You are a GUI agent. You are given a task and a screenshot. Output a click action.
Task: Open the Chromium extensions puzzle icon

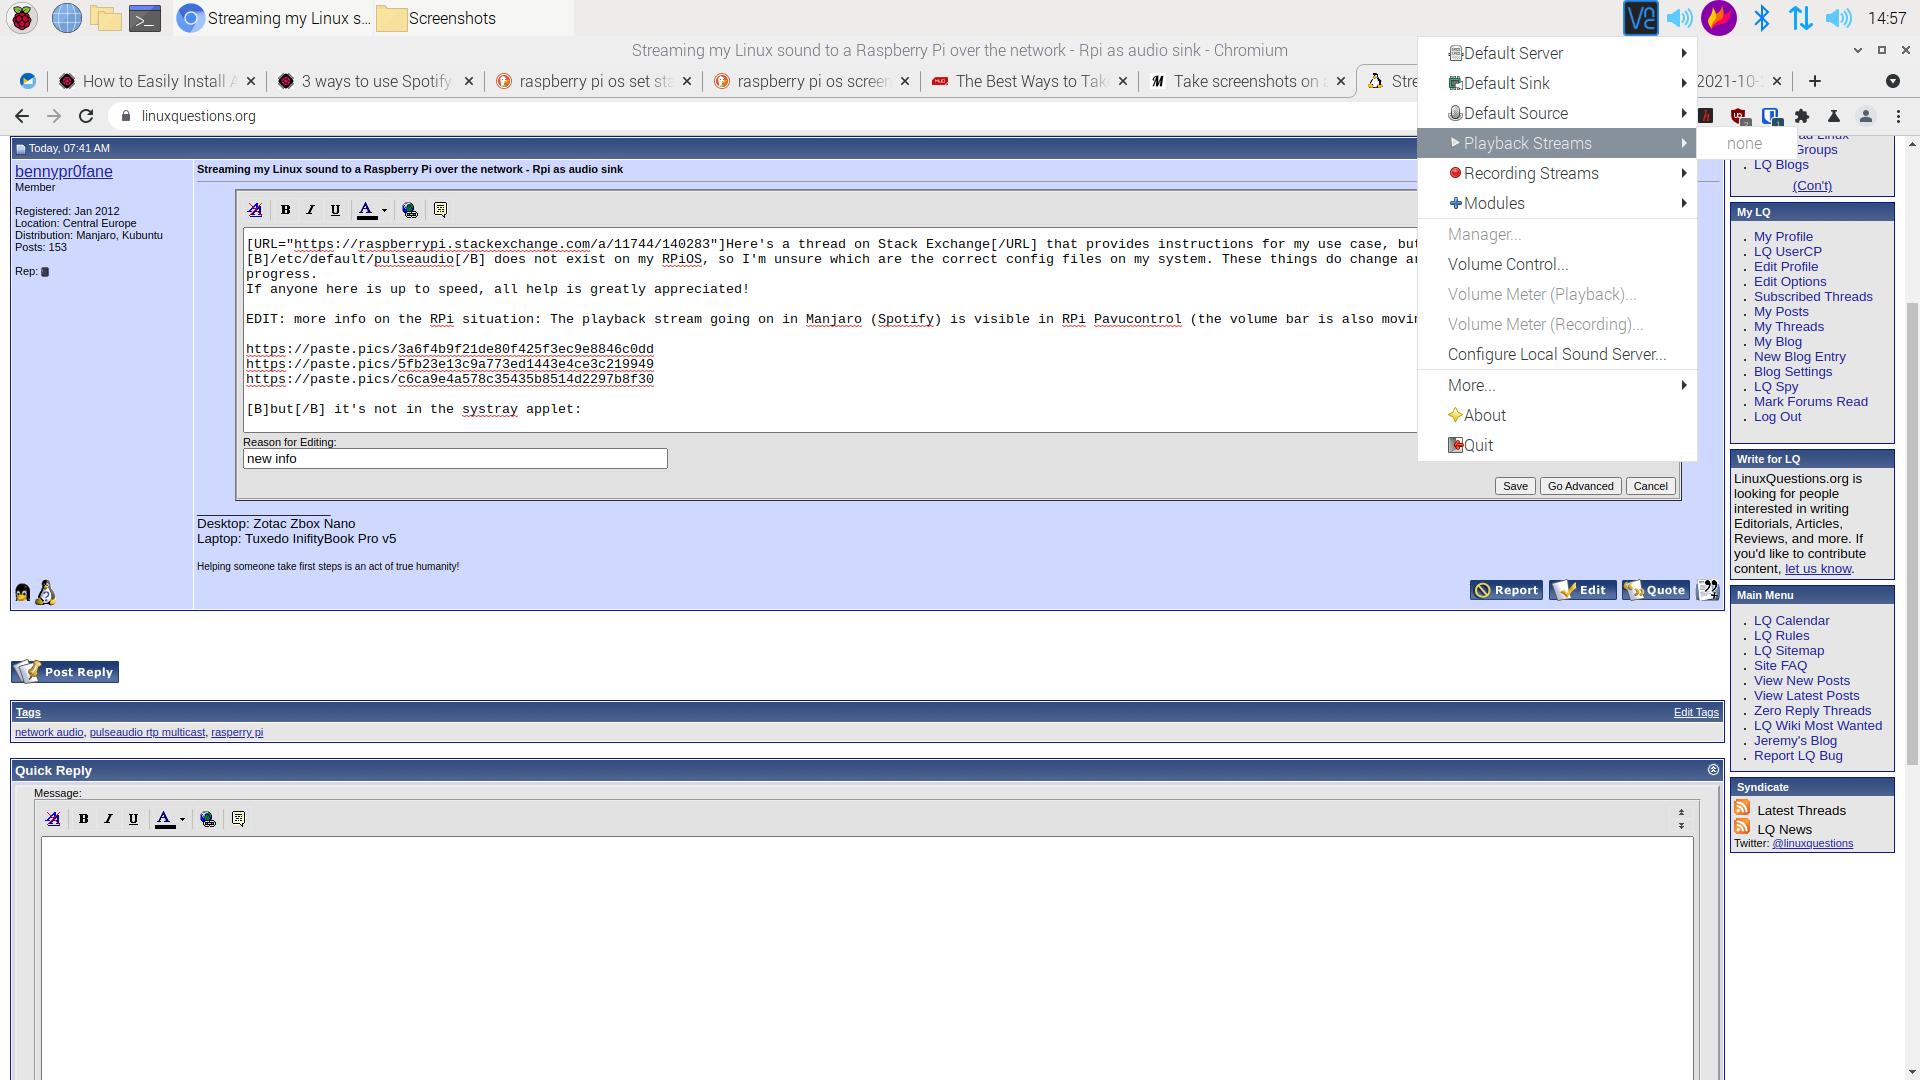click(1802, 116)
